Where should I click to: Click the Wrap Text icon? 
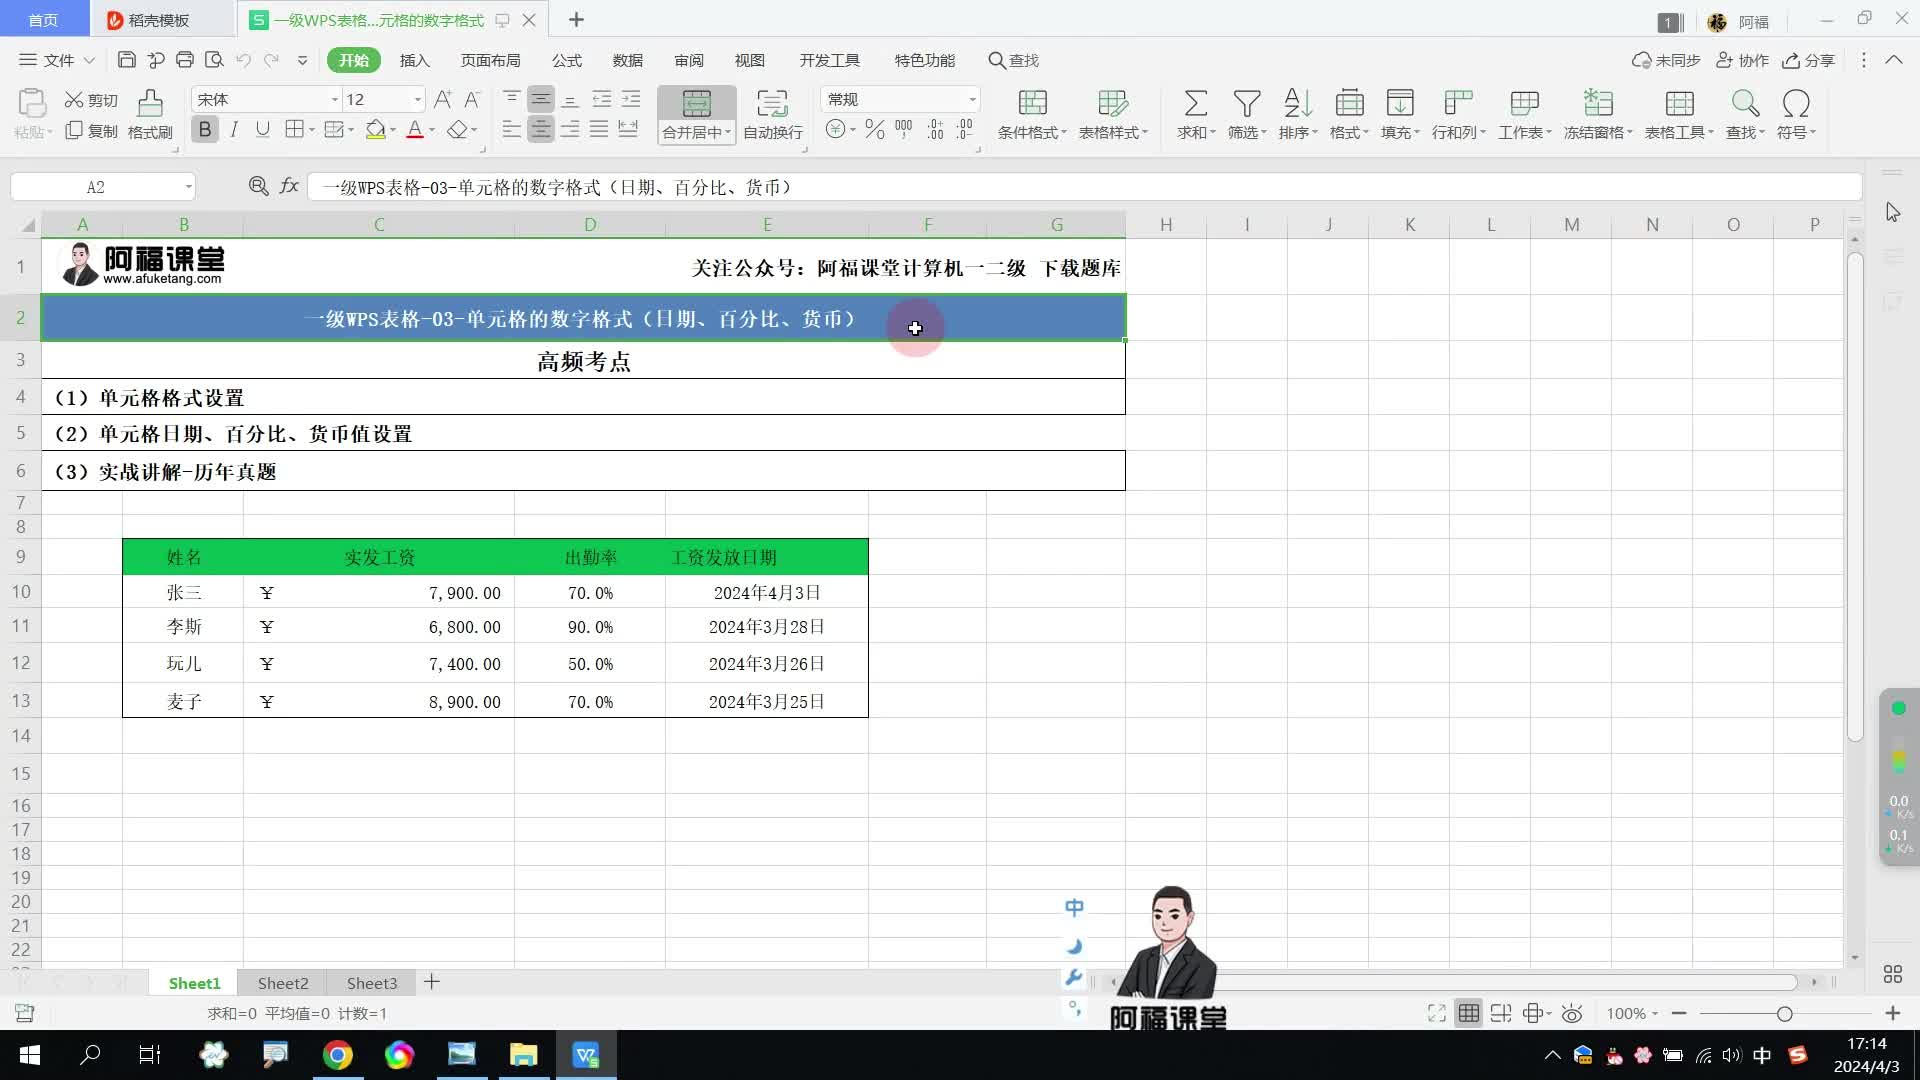[x=772, y=104]
